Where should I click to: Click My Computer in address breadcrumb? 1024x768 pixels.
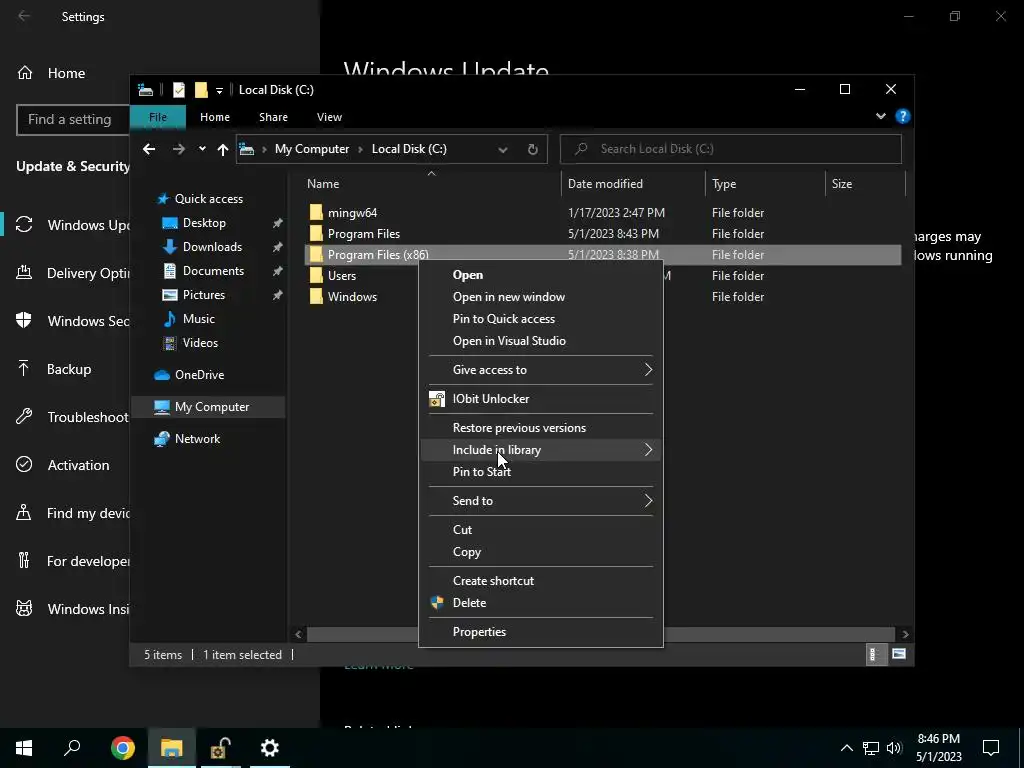point(312,149)
